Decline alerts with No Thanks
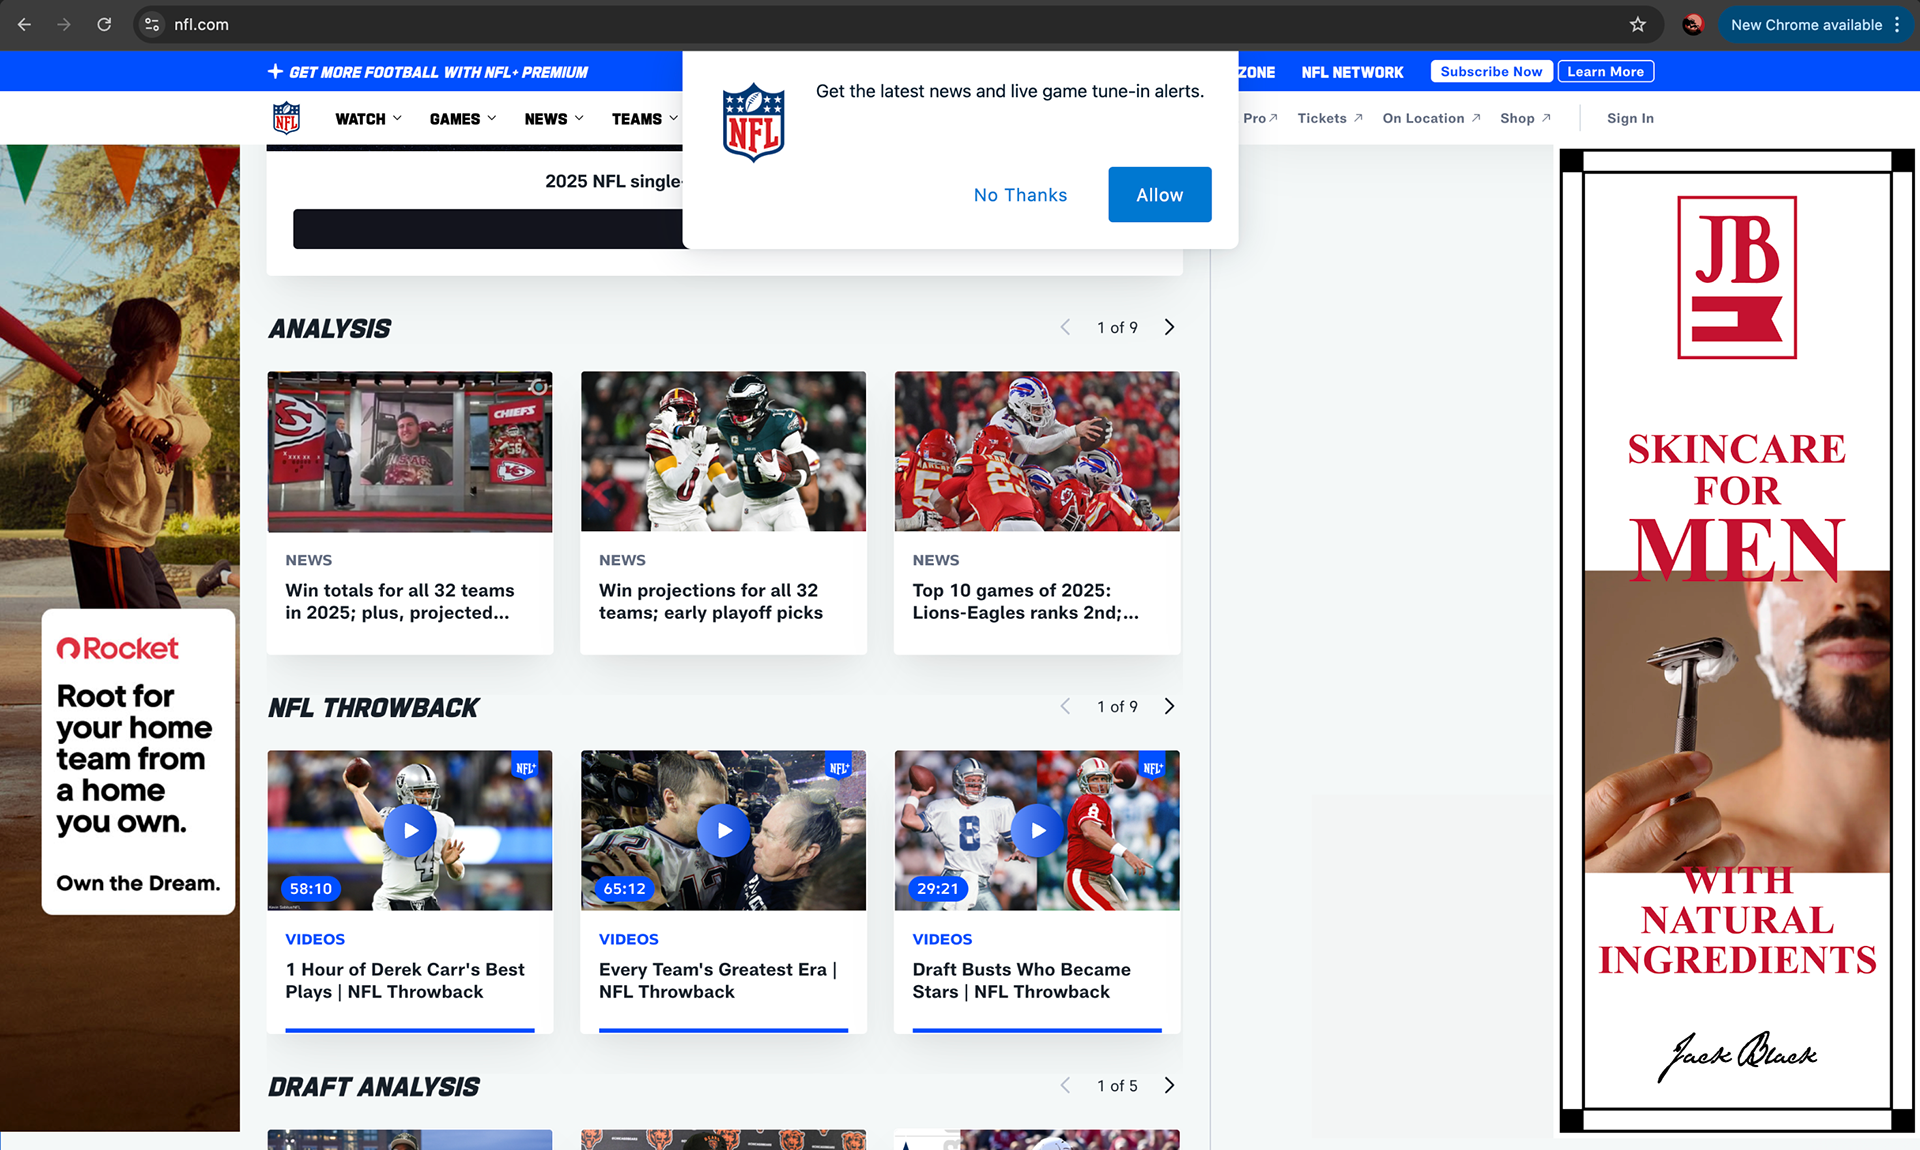The width and height of the screenshot is (1920, 1150). click(1020, 195)
